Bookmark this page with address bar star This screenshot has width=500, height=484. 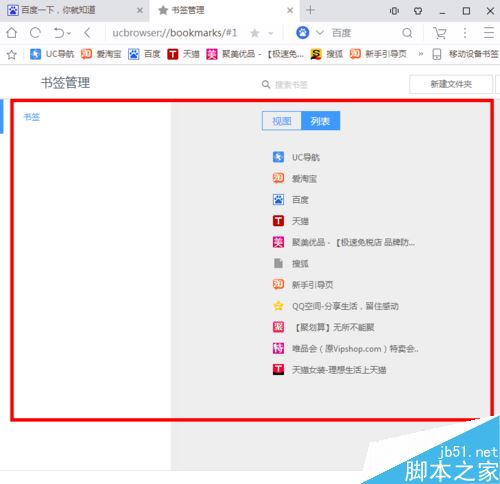coord(255,33)
